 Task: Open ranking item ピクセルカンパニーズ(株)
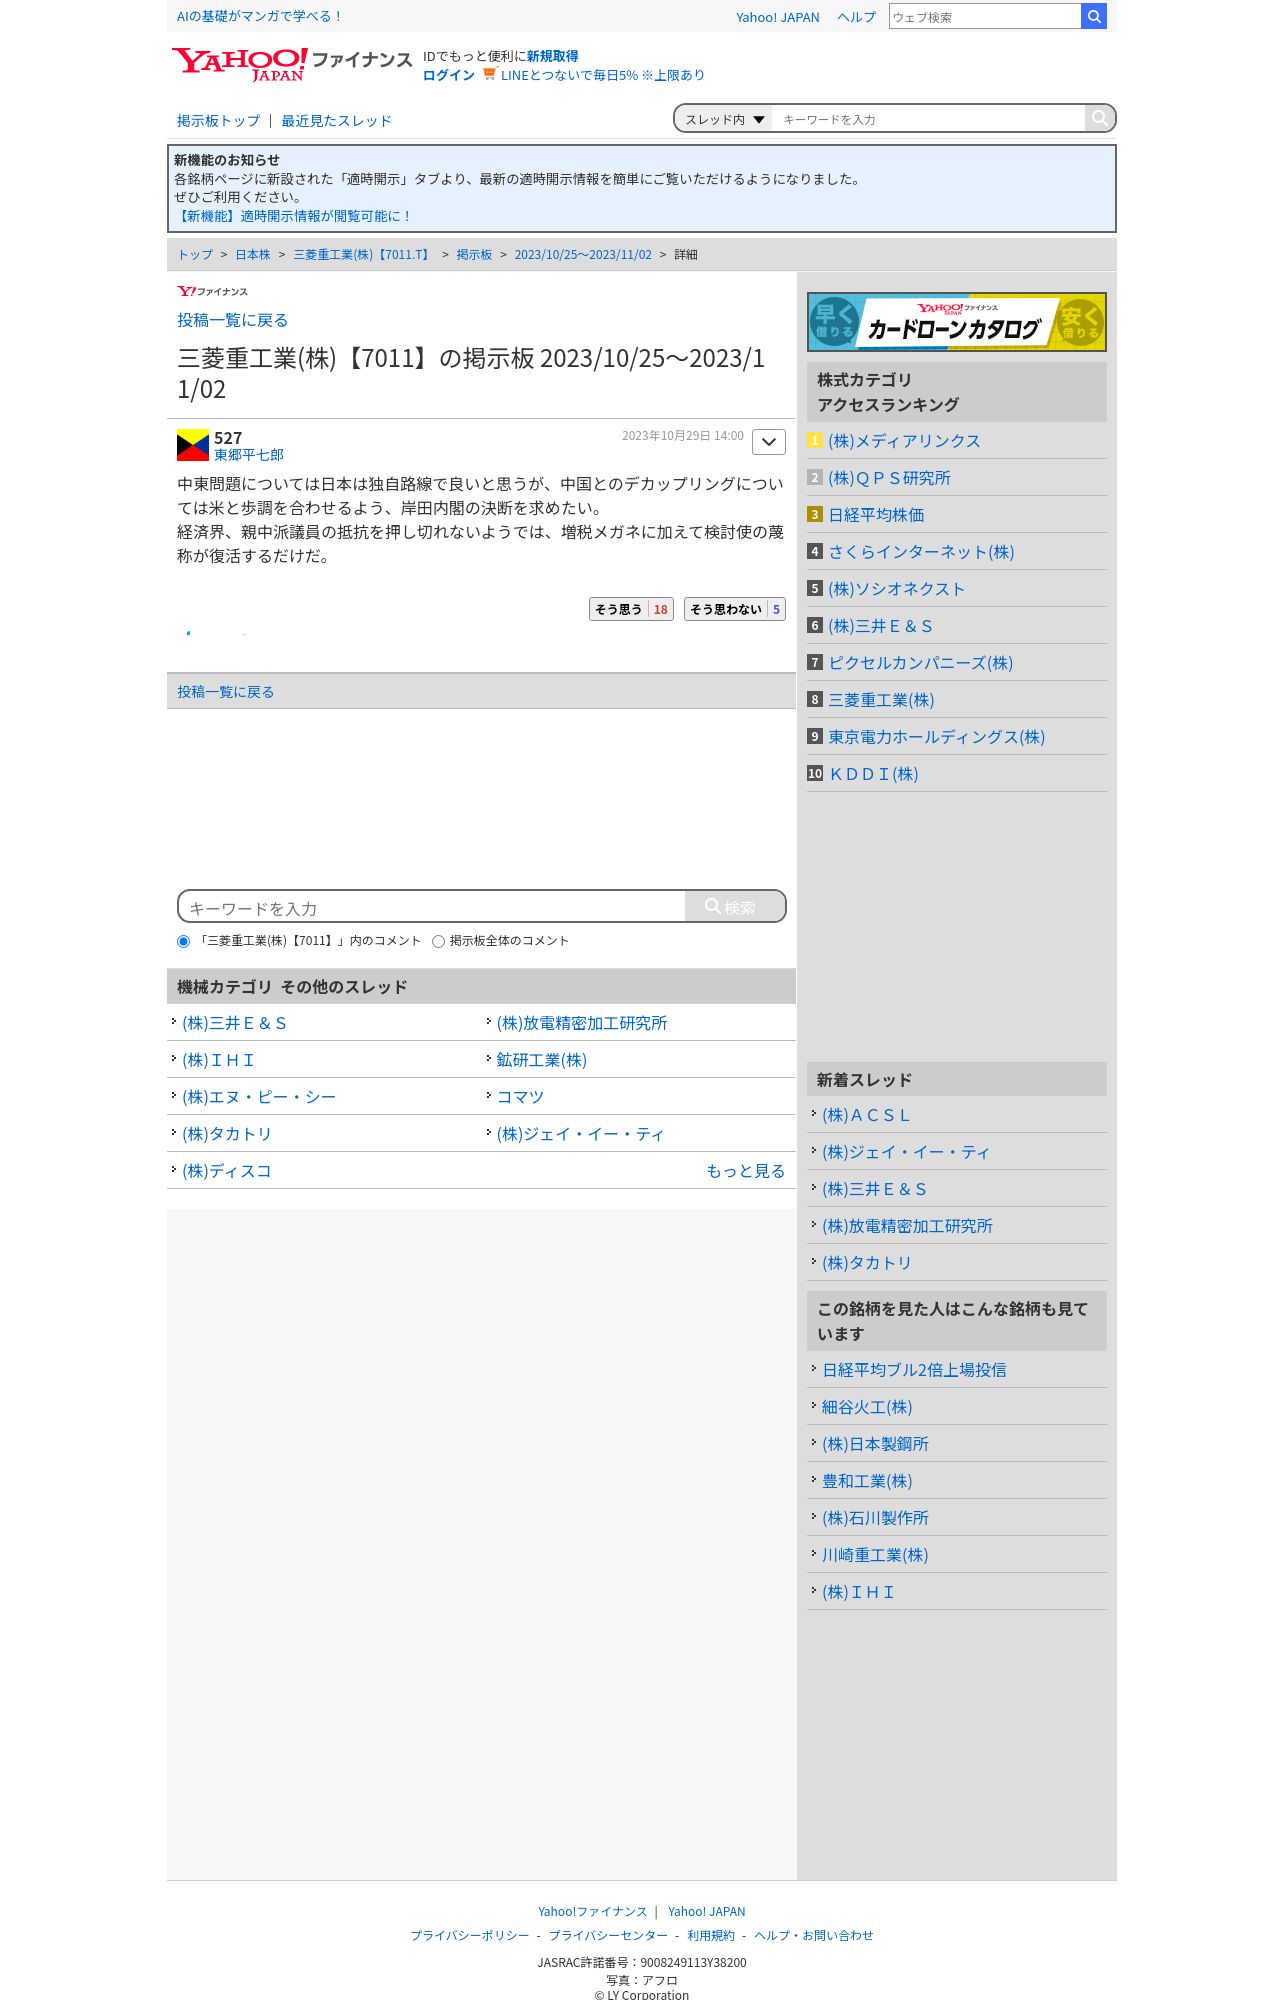click(x=920, y=663)
